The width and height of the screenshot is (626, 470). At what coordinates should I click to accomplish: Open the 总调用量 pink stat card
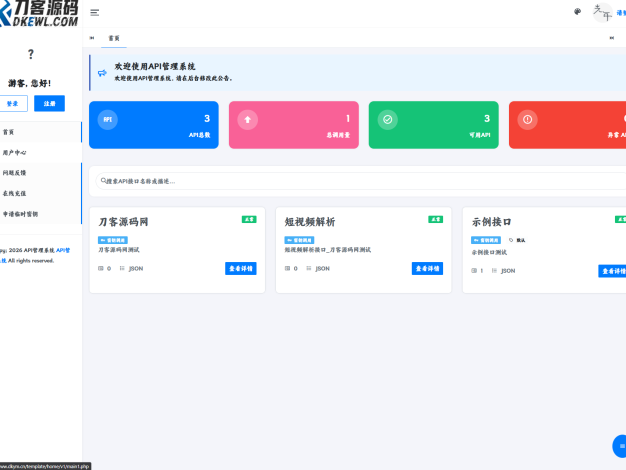[x=294, y=125]
